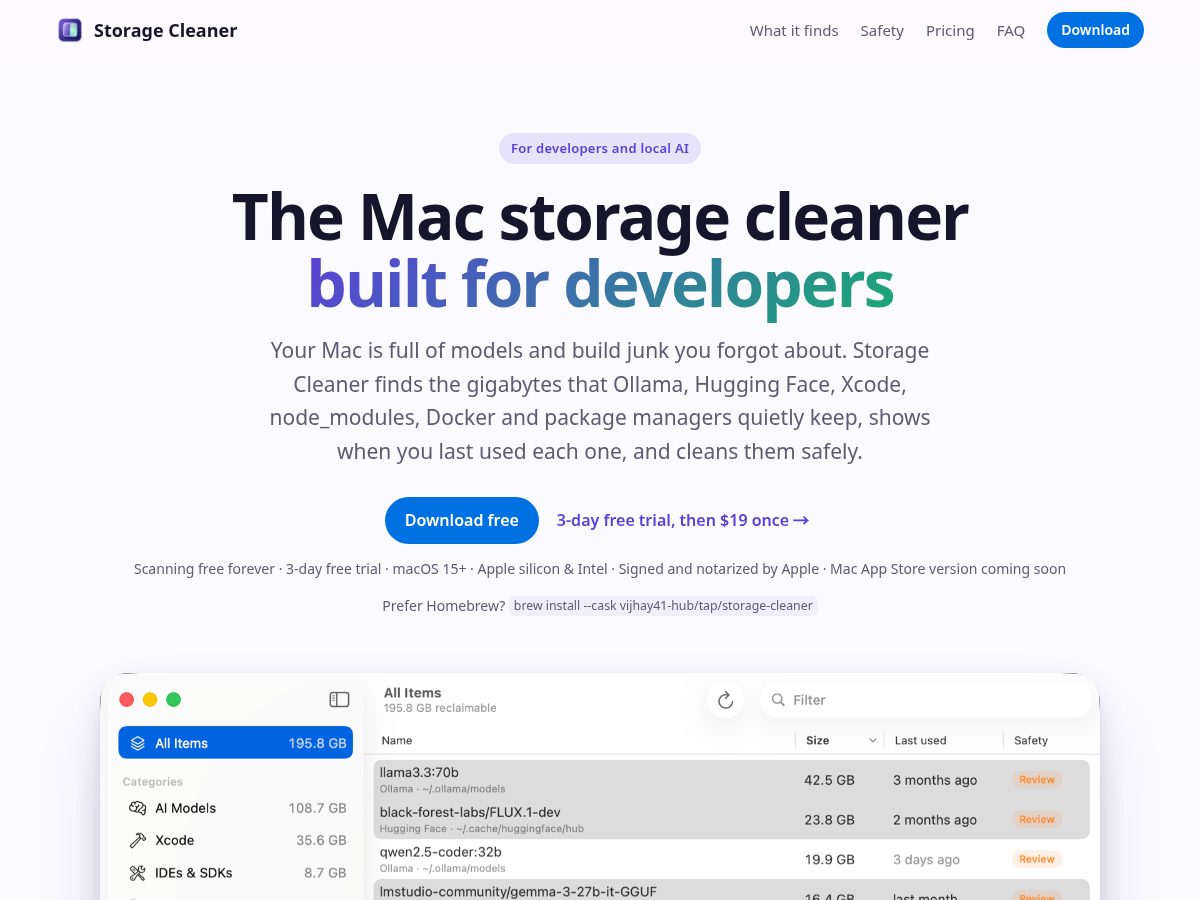Click the Prefer Homebrew? text

coord(443,606)
